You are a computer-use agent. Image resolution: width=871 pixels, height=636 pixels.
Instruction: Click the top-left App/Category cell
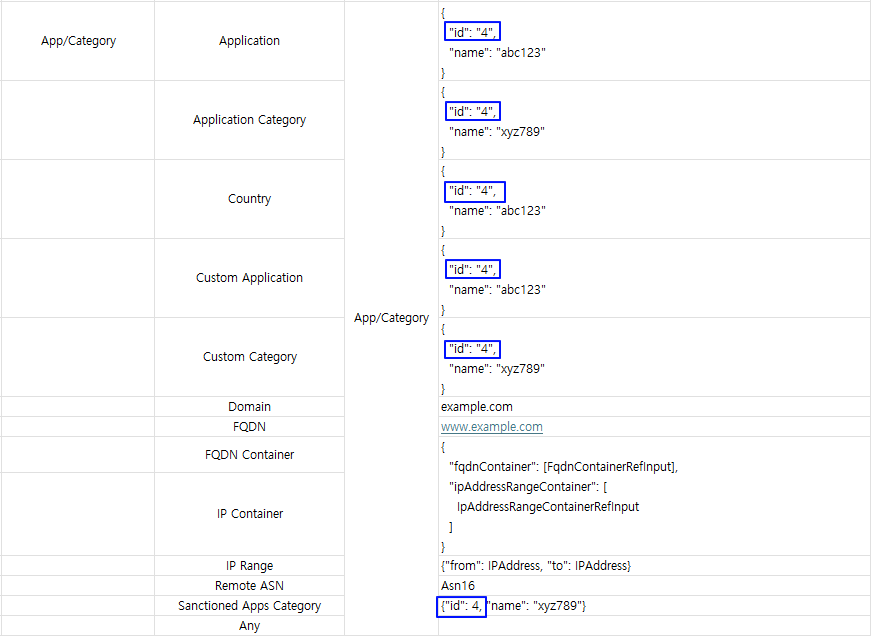(78, 41)
